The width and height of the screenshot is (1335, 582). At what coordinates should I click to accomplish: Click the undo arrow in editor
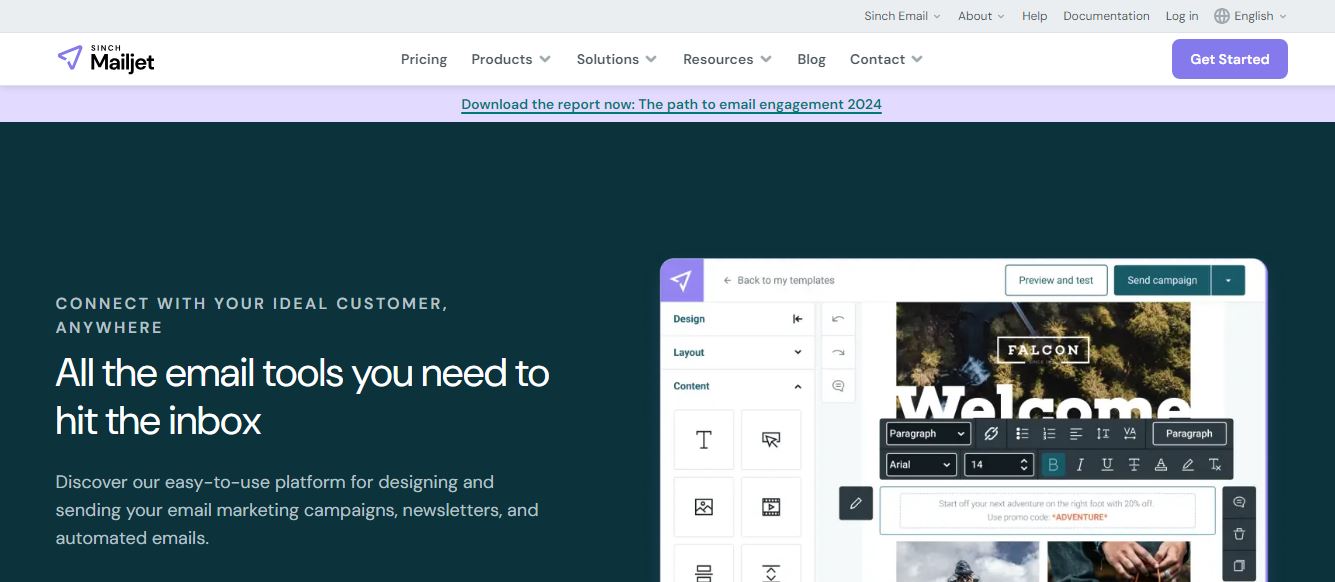[x=838, y=319]
